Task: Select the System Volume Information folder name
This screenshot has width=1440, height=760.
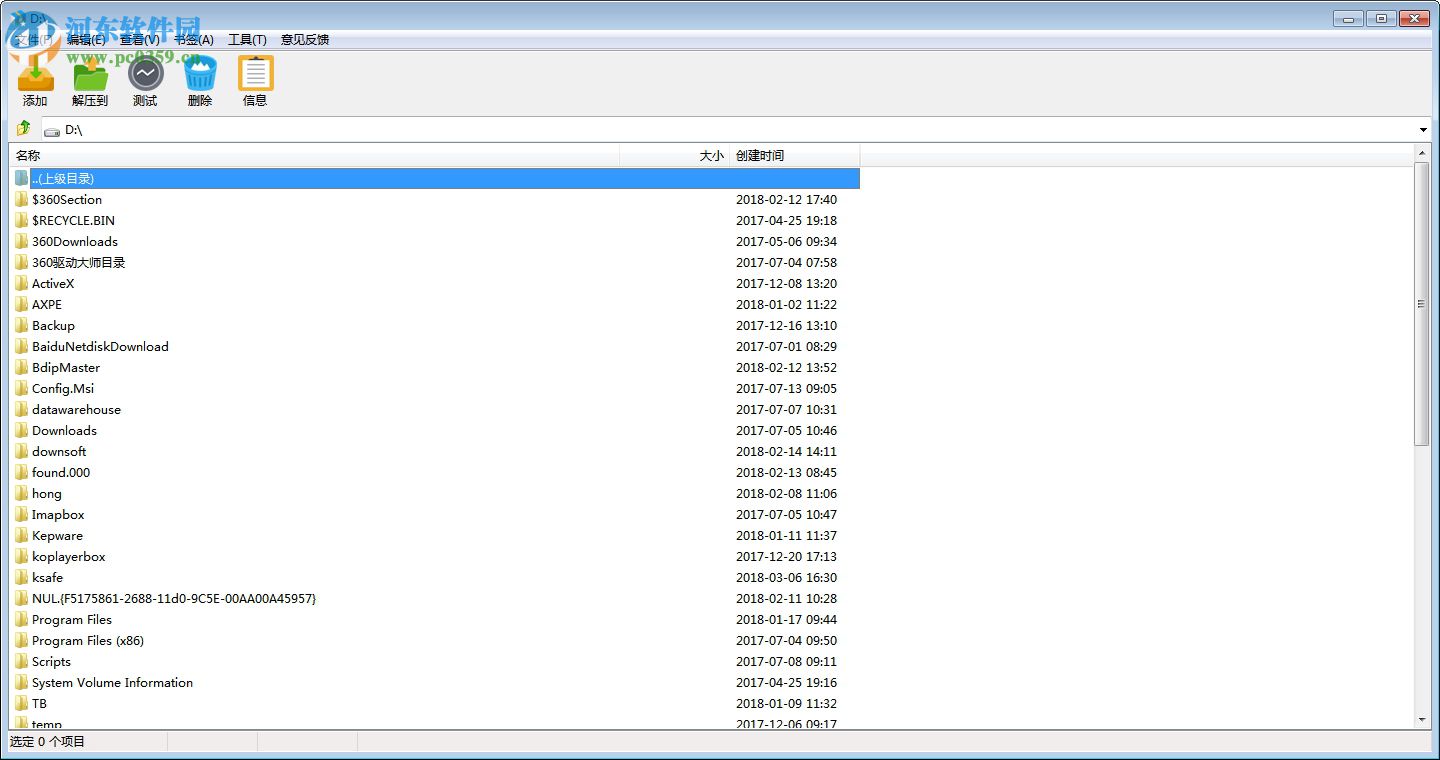Action: tap(112, 682)
